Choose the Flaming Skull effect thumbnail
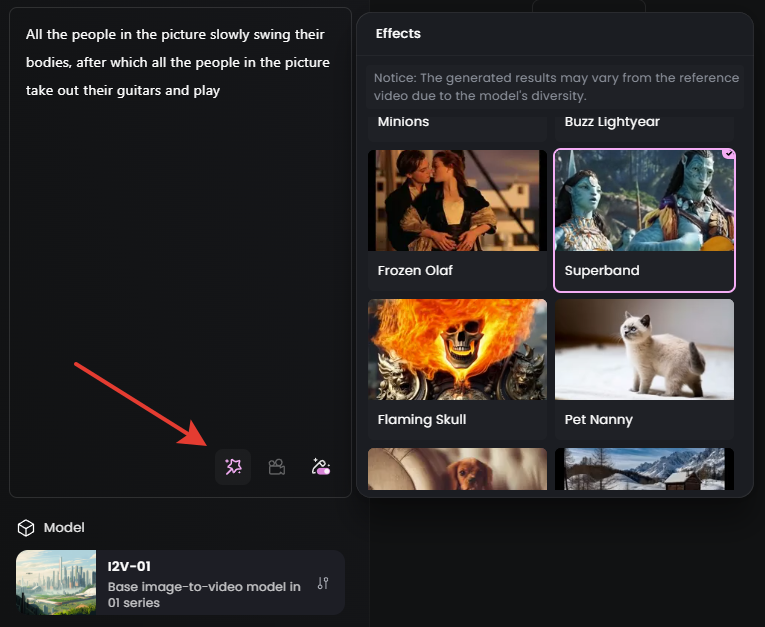 [457, 349]
